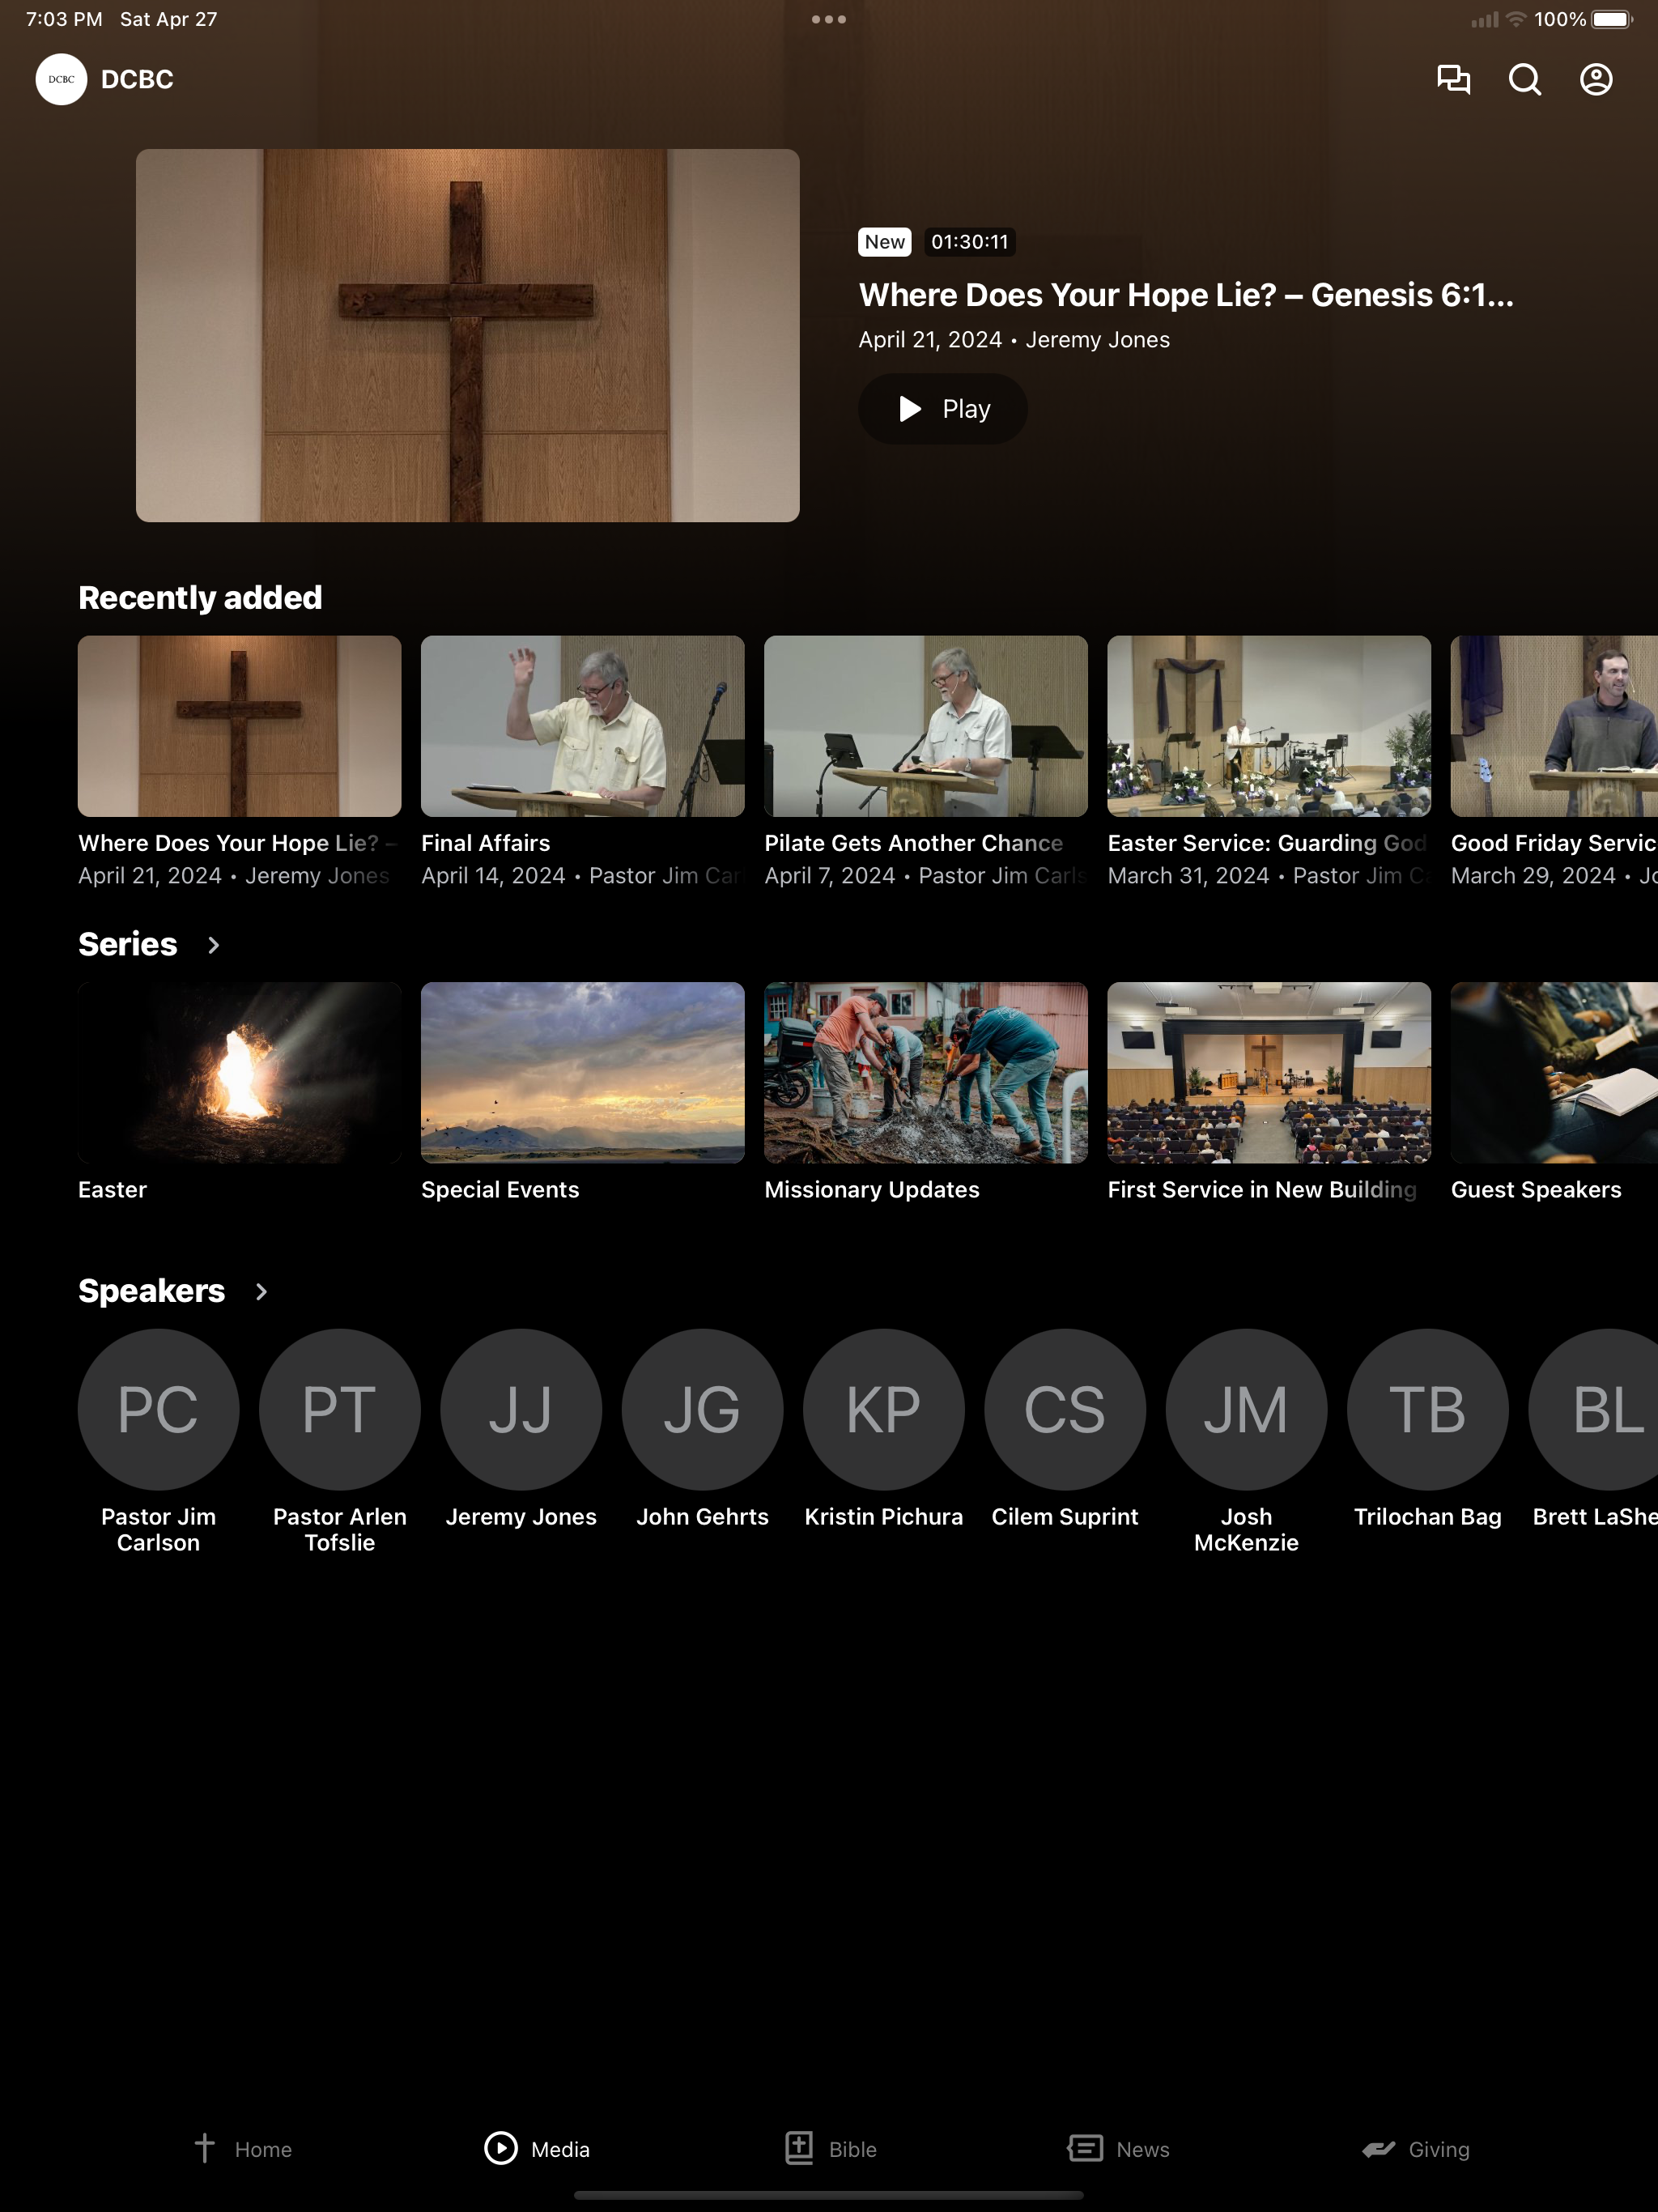Switch to the Bible tab
The image size is (1658, 2212).
coord(830,2148)
